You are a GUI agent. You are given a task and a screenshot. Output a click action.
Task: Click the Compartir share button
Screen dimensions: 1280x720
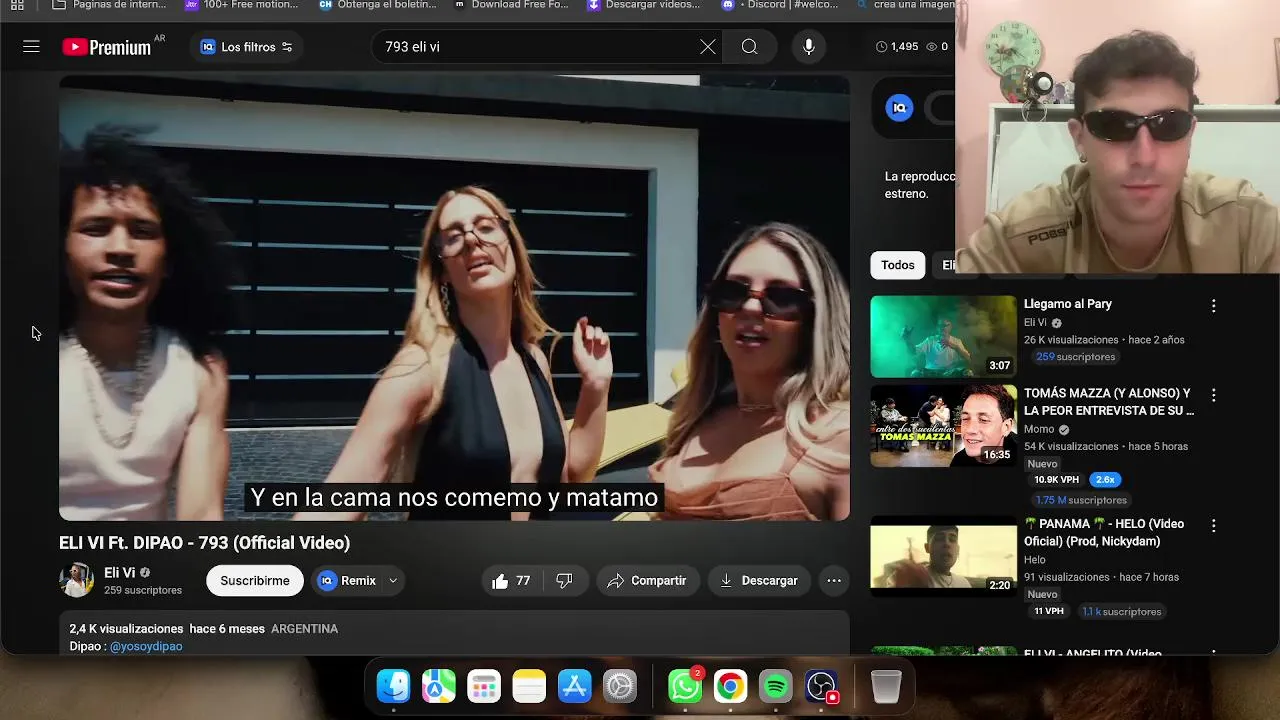(x=646, y=580)
